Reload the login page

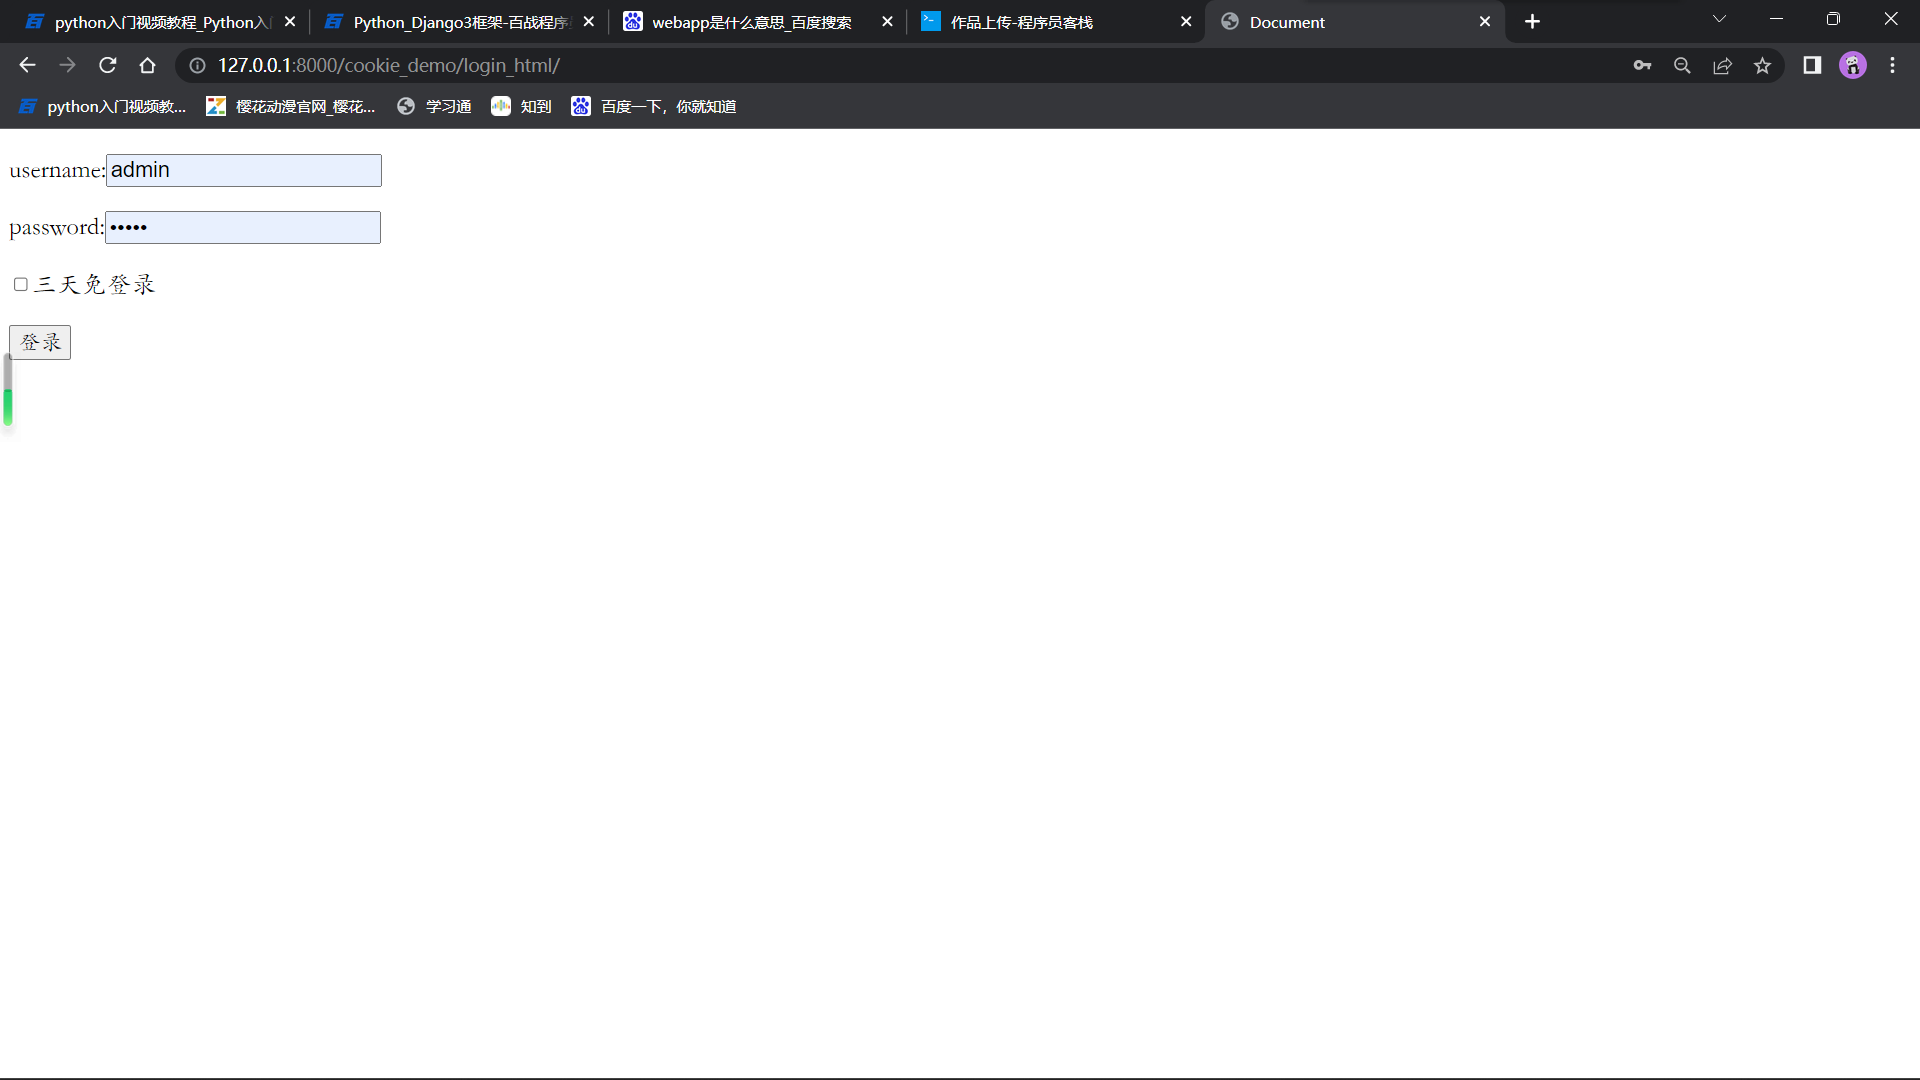[x=107, y=65]
